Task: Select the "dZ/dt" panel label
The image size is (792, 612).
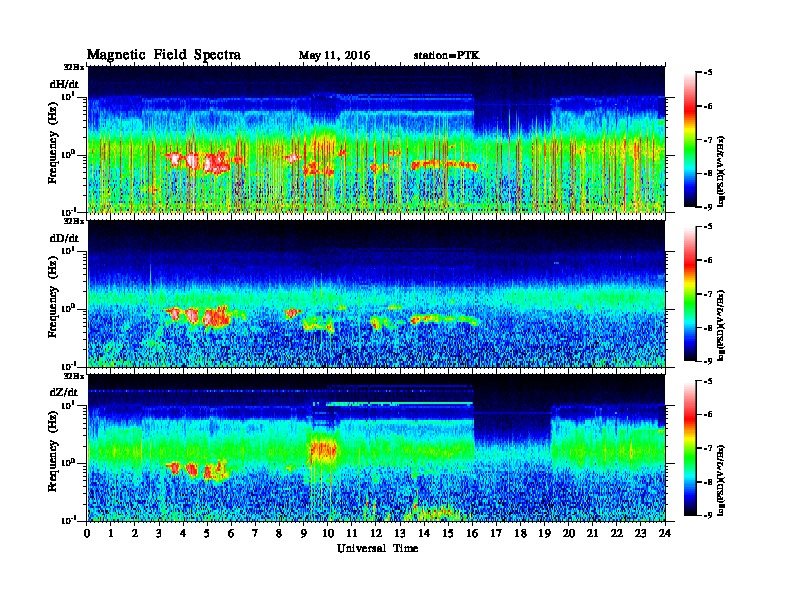Action: [64, 392]
